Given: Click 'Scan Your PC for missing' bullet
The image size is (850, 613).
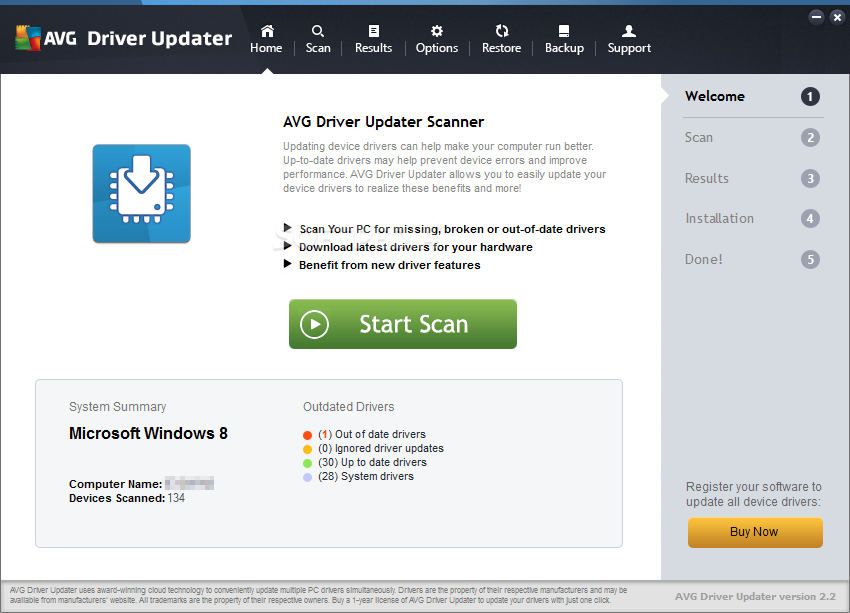Looking at the screenshot, I should [452, 229].
